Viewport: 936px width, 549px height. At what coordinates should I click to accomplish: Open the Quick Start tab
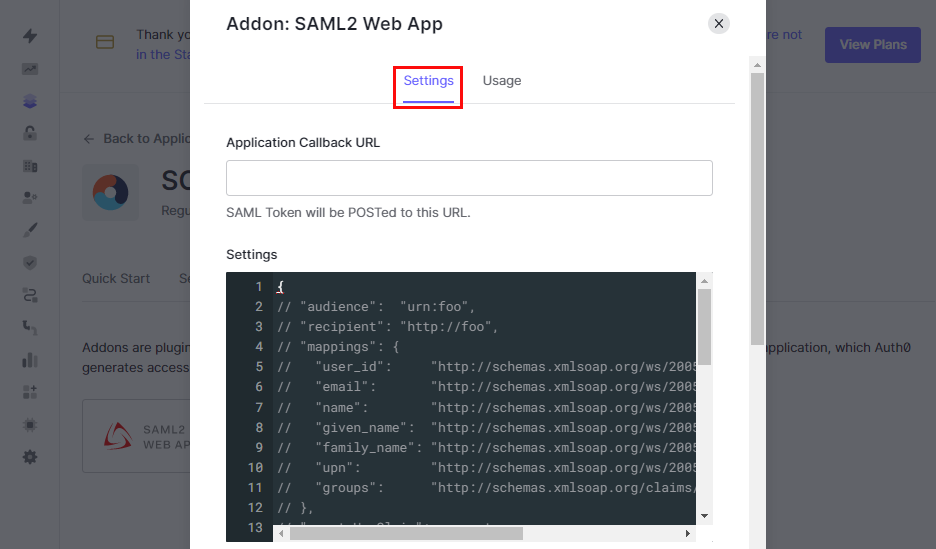coord(116,279)
